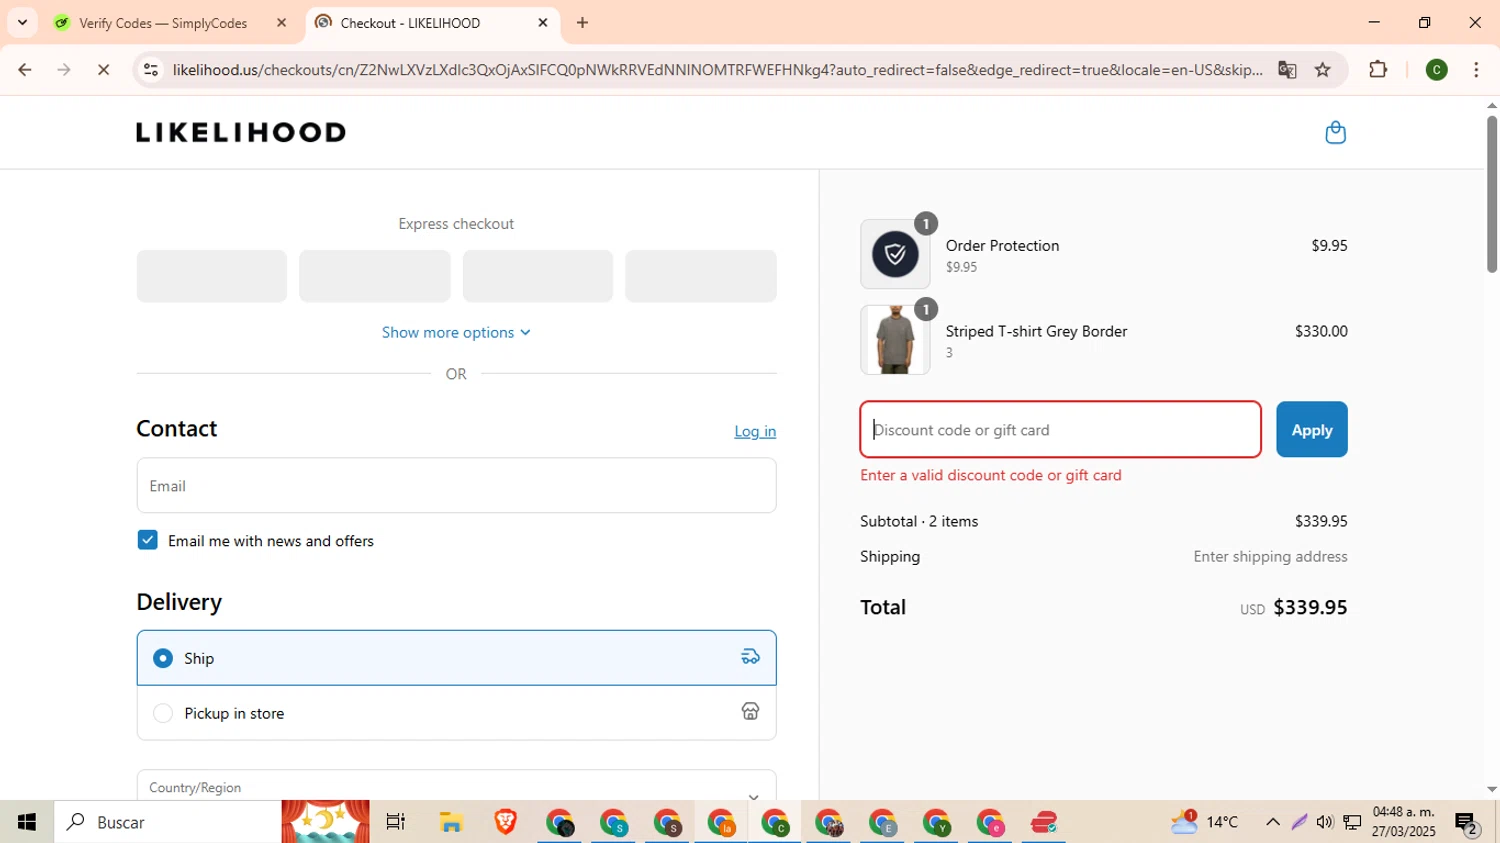
Task: Click the Enter shipping address text
Action: [1270, 556]
